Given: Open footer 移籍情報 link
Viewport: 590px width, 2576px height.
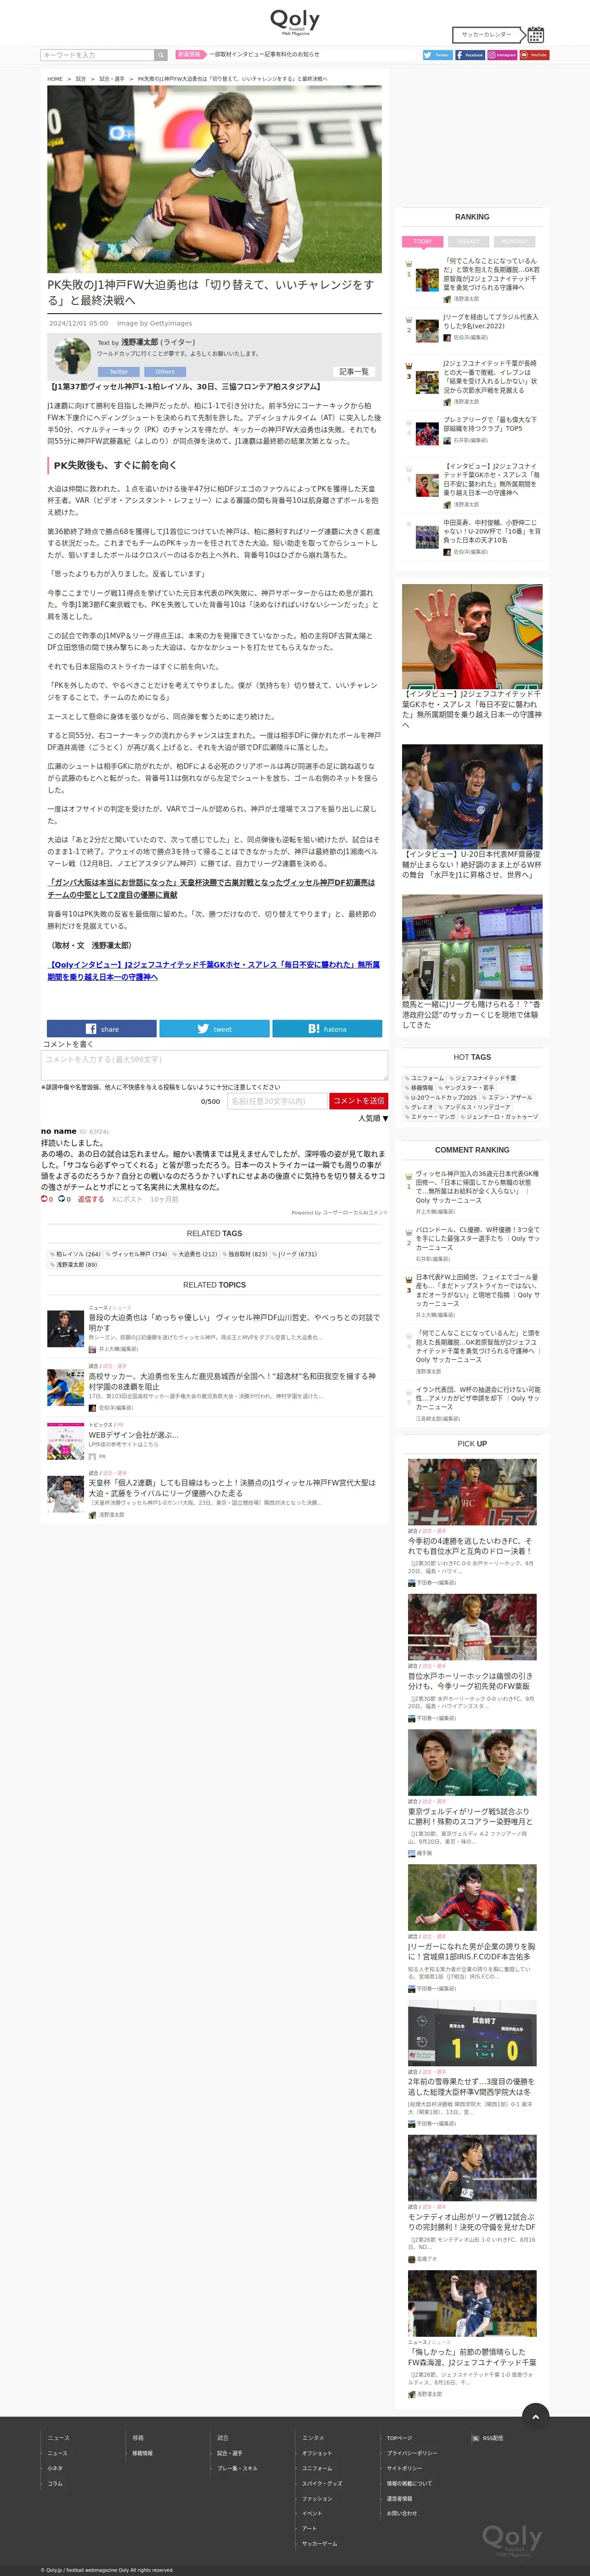Looking at the screenshot, I should [x=142, y=2453].
